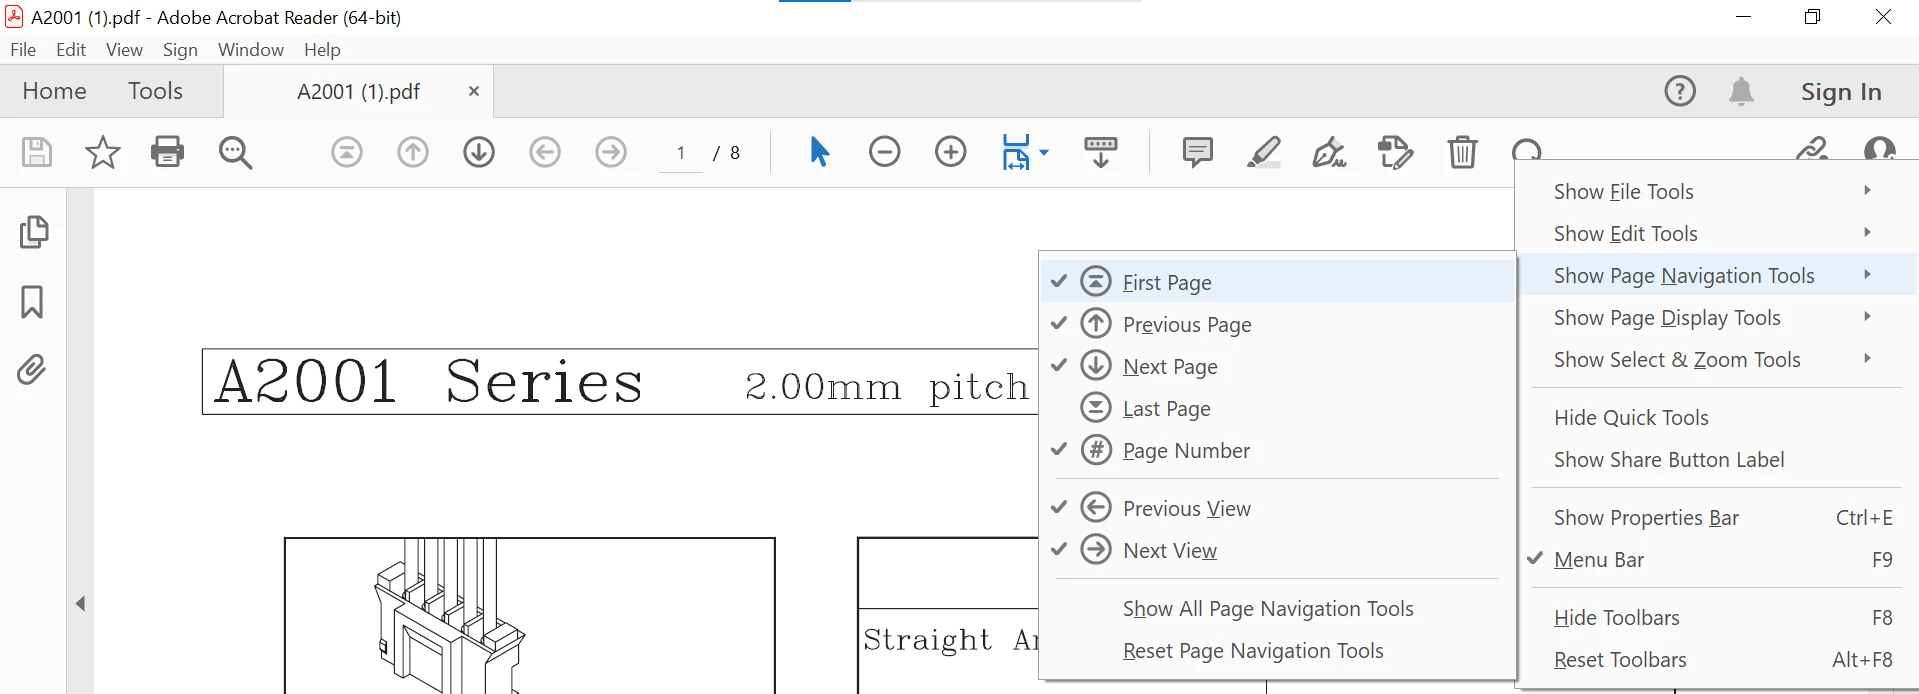Viewport: 1919px width, 694px height.
Task: Click Previous Page up-arrow toolbar icon
Action: 413,152
